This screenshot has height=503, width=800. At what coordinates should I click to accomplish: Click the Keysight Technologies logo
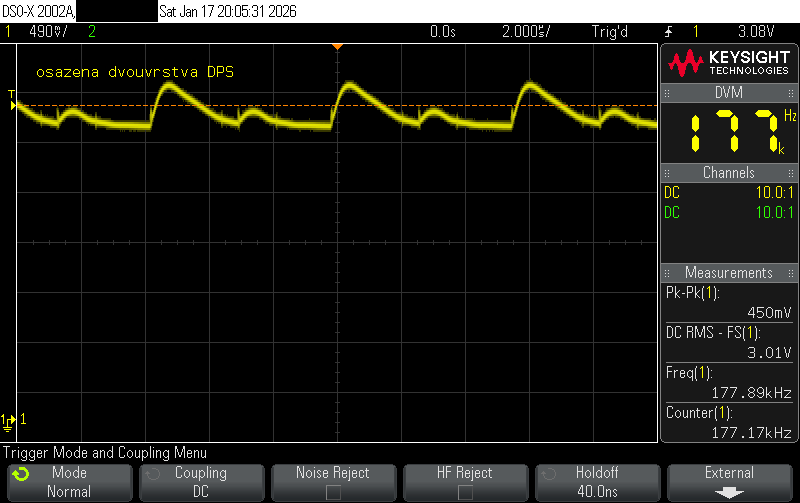click(729, 64)
